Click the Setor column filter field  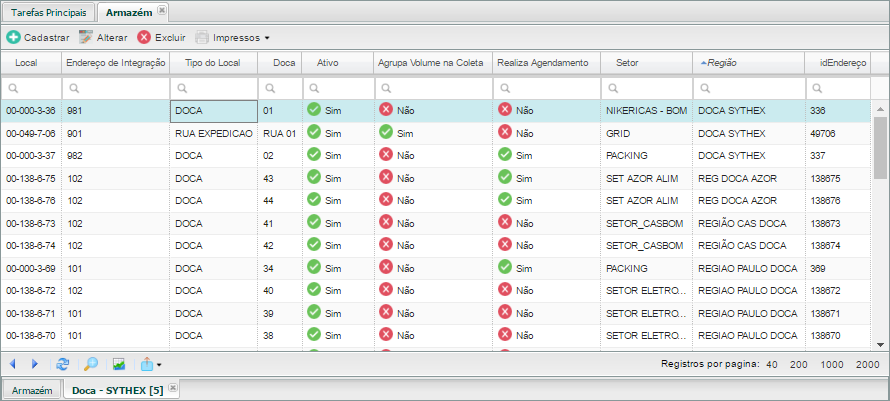(646, 88)
